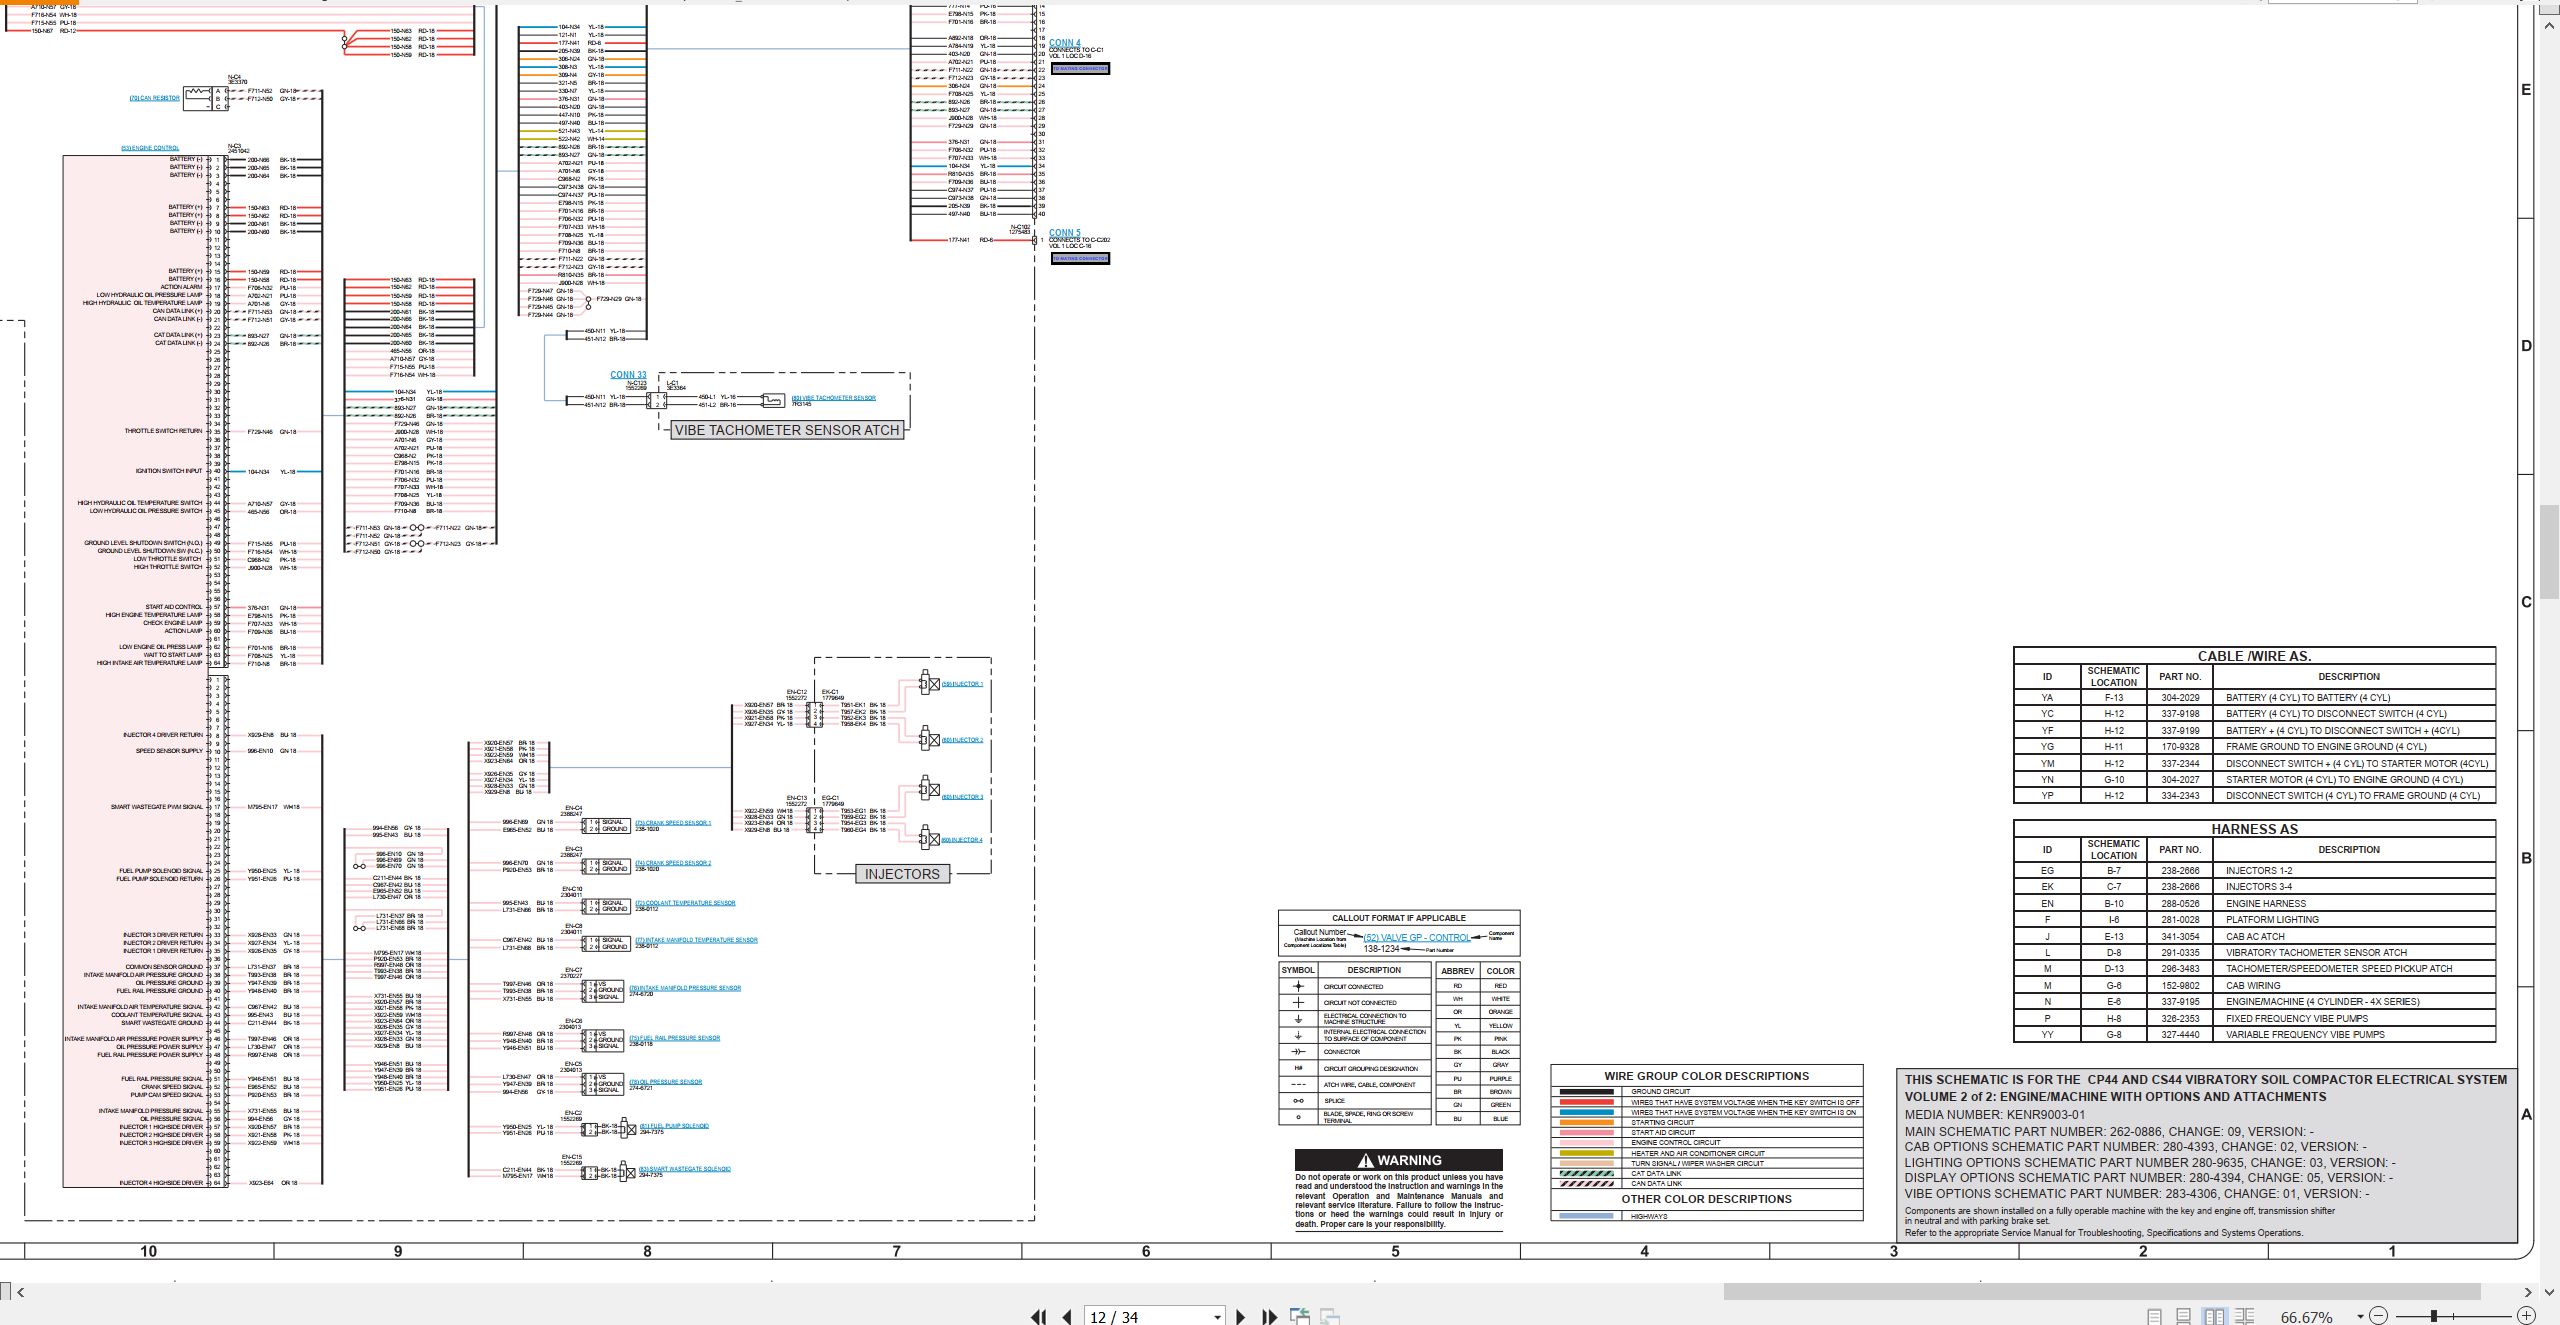2560x1325 pixels.
Task: Open the INJECTOR 1 link
Action: (x=962, y=684)
